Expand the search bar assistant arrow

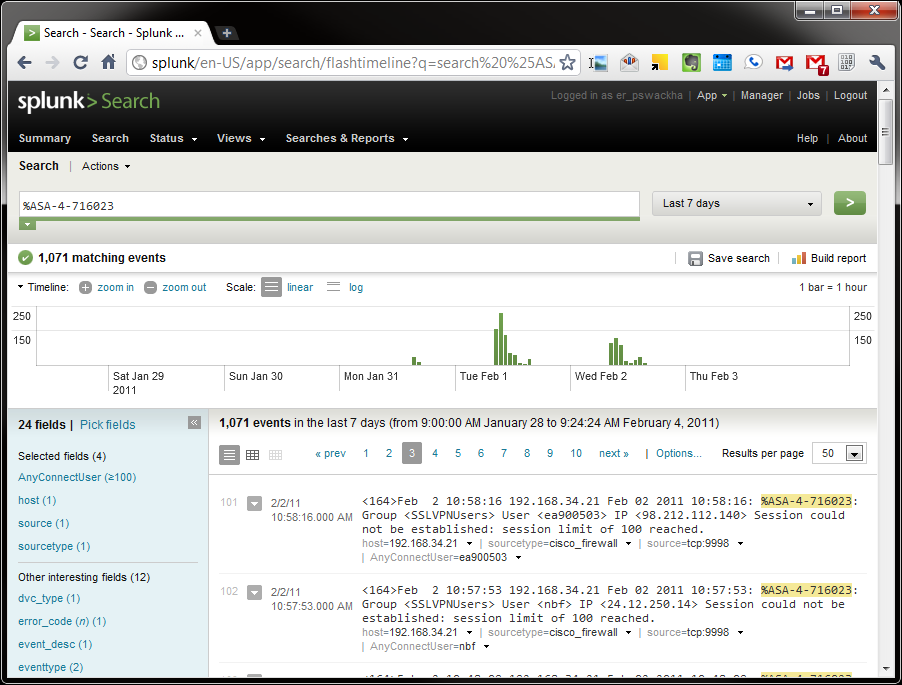click(27, 225)
